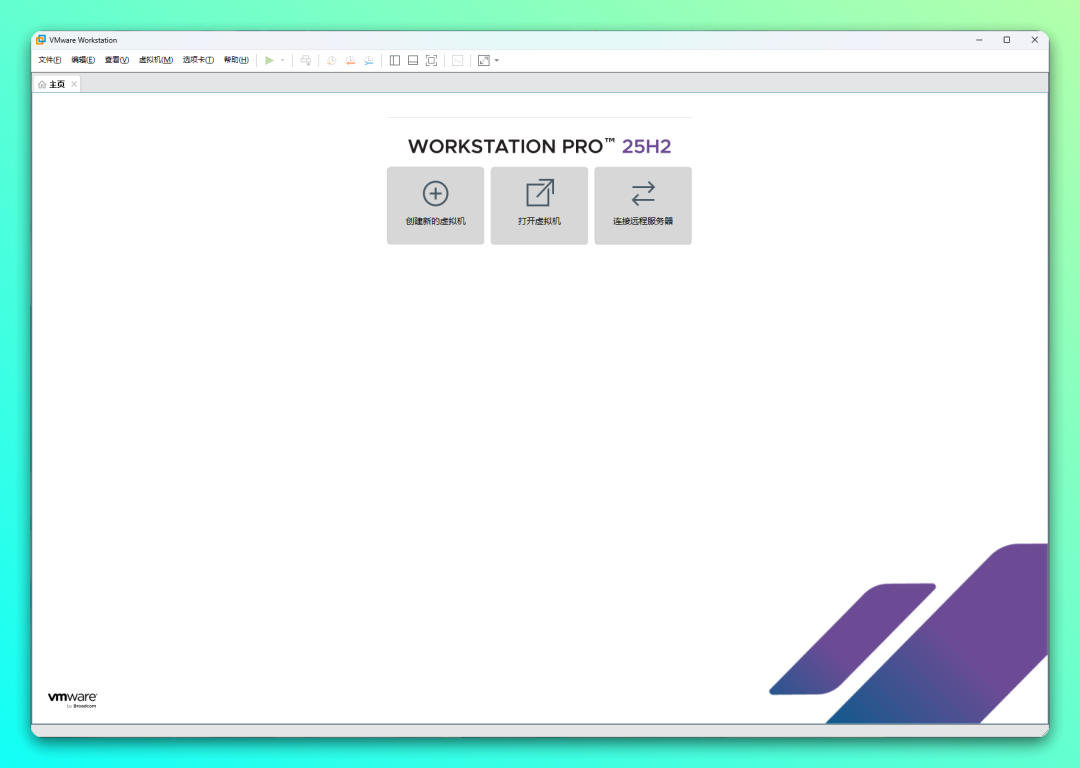The height and width of the screenshot is (768, 1080).
Task: Close the 主页 tab
Action: pos(74,84)
